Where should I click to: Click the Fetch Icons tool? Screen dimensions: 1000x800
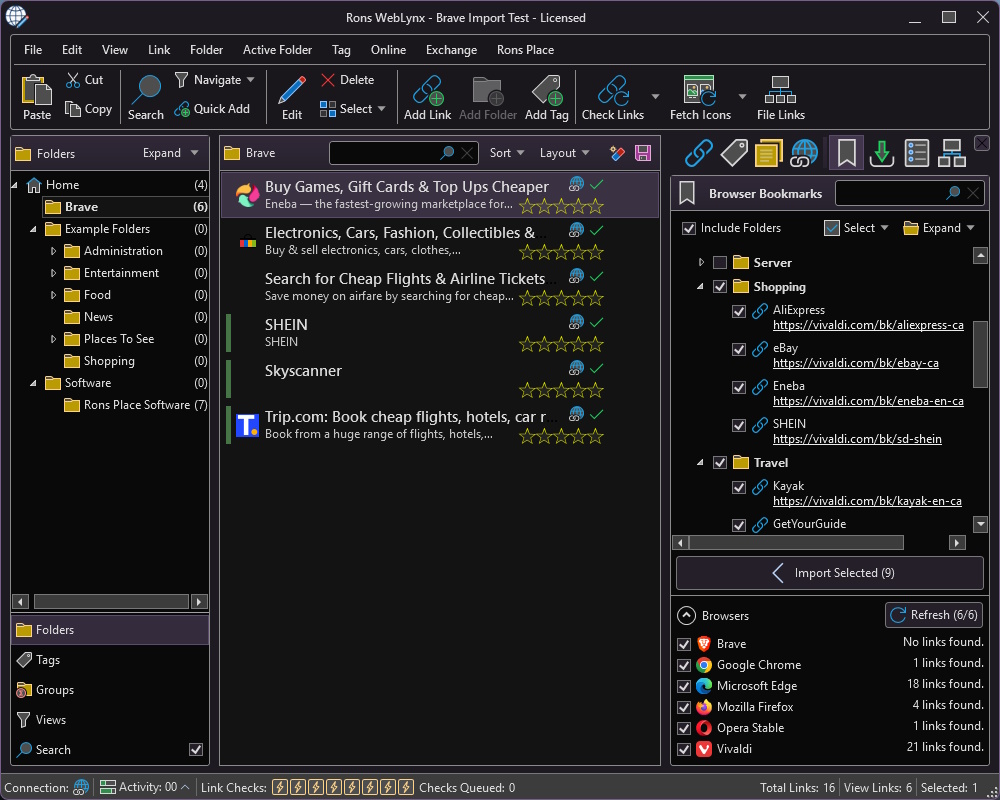[700, 90]
